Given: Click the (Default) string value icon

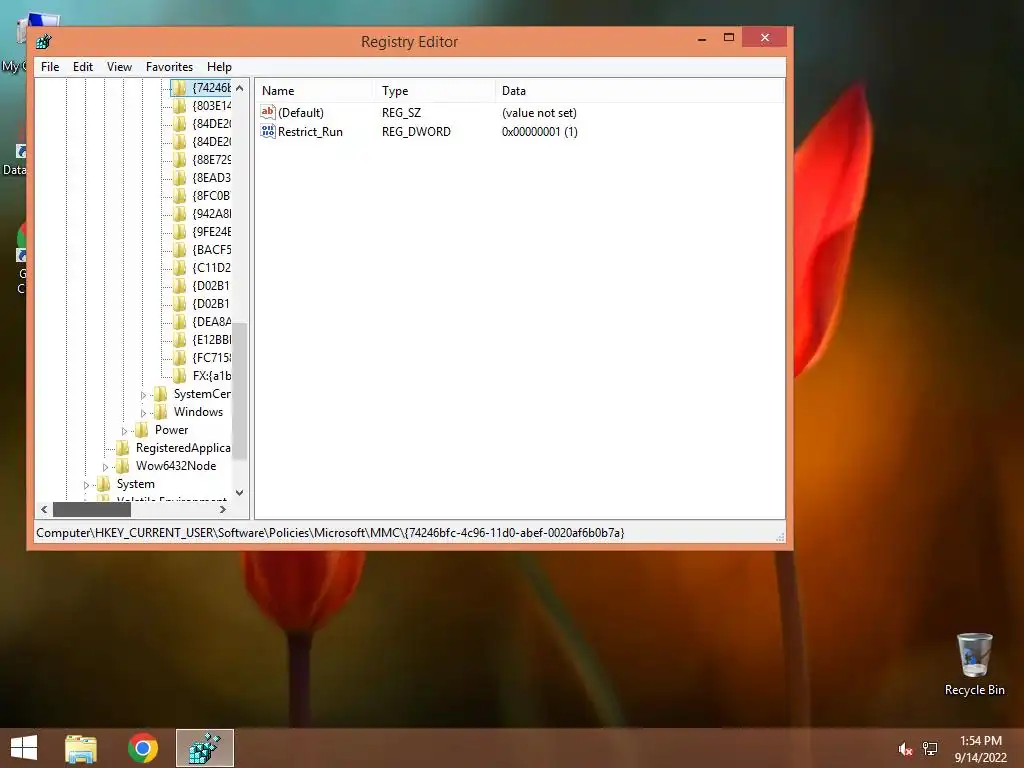Looking at the screenshot, I should click(268, 112).
